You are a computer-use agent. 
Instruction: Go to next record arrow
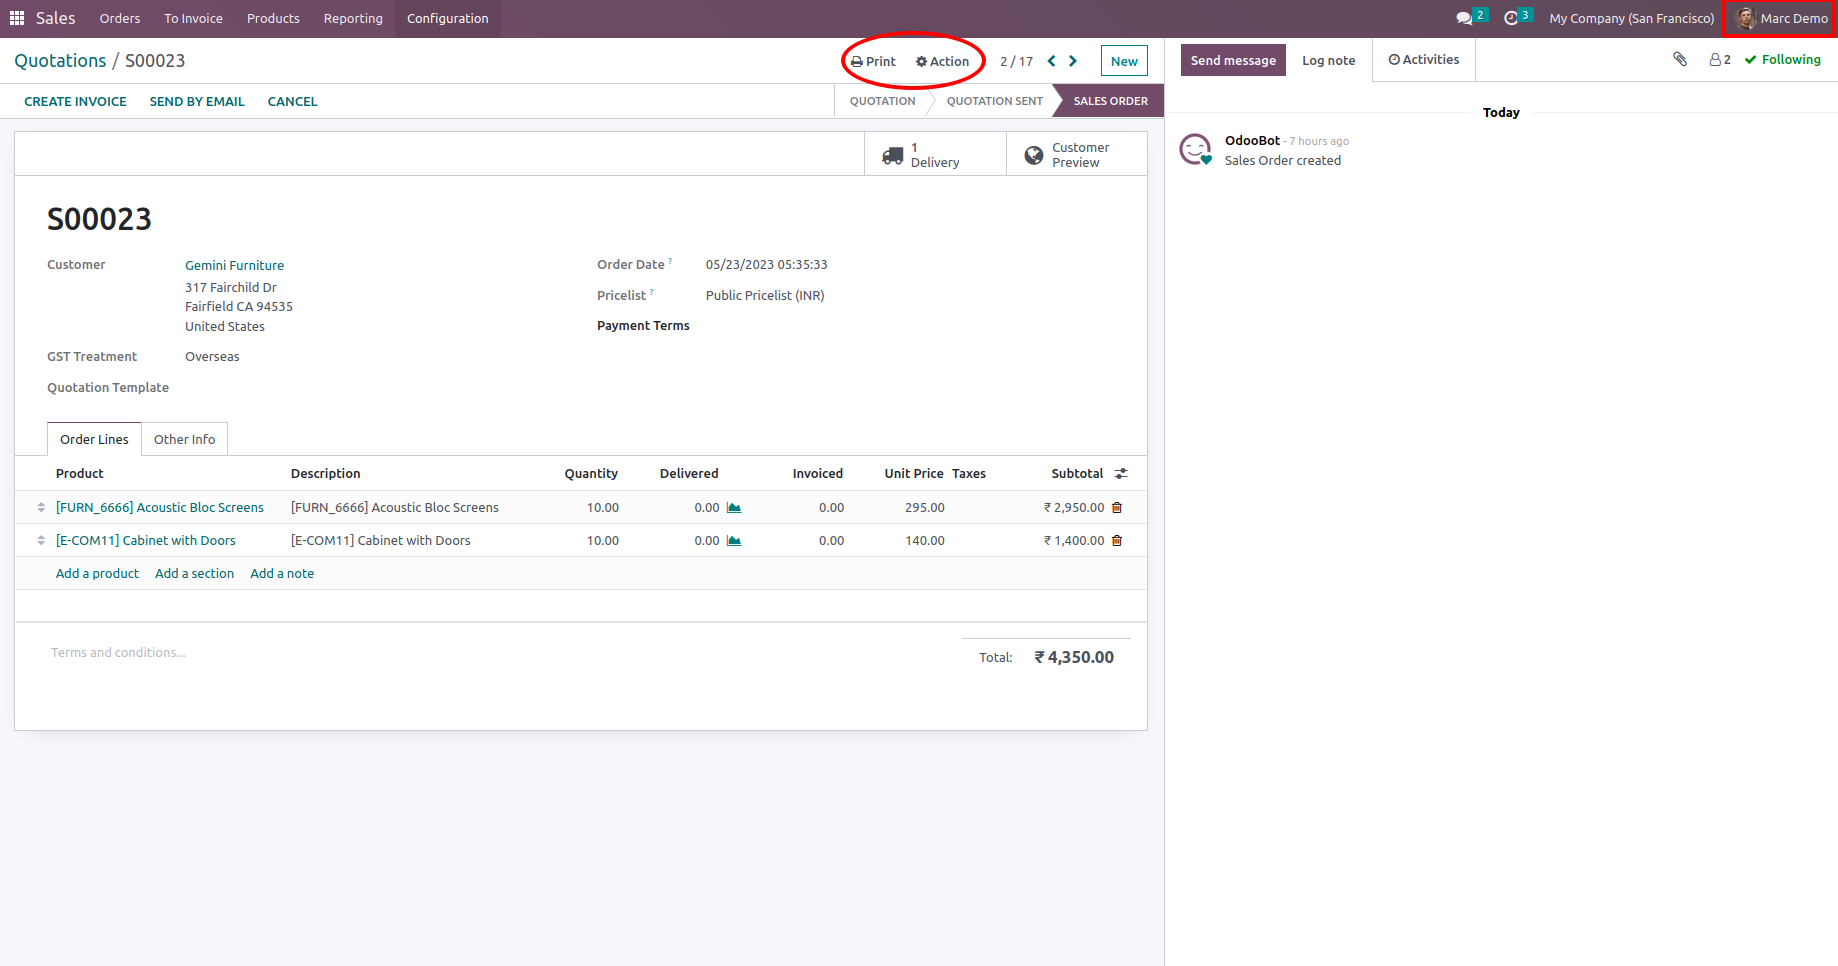click(1073, 61)
